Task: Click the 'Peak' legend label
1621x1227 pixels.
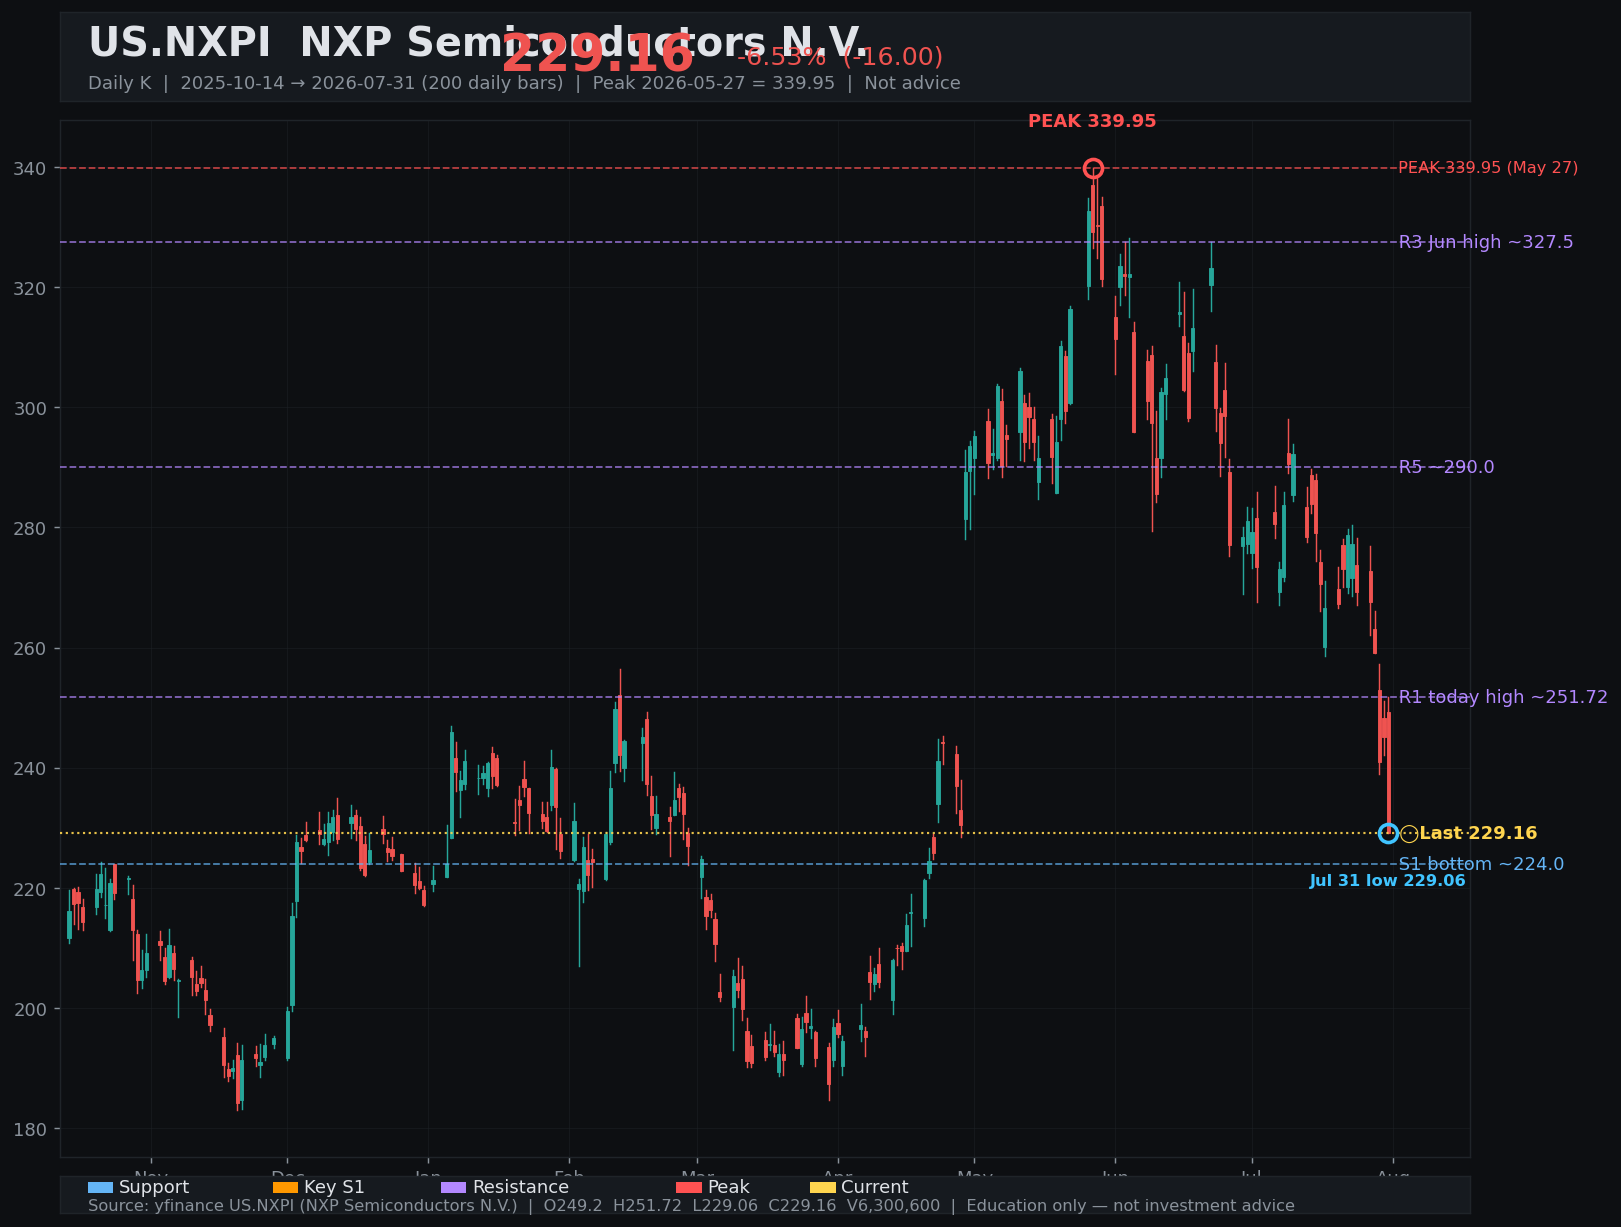Action: pos(728,1187)
